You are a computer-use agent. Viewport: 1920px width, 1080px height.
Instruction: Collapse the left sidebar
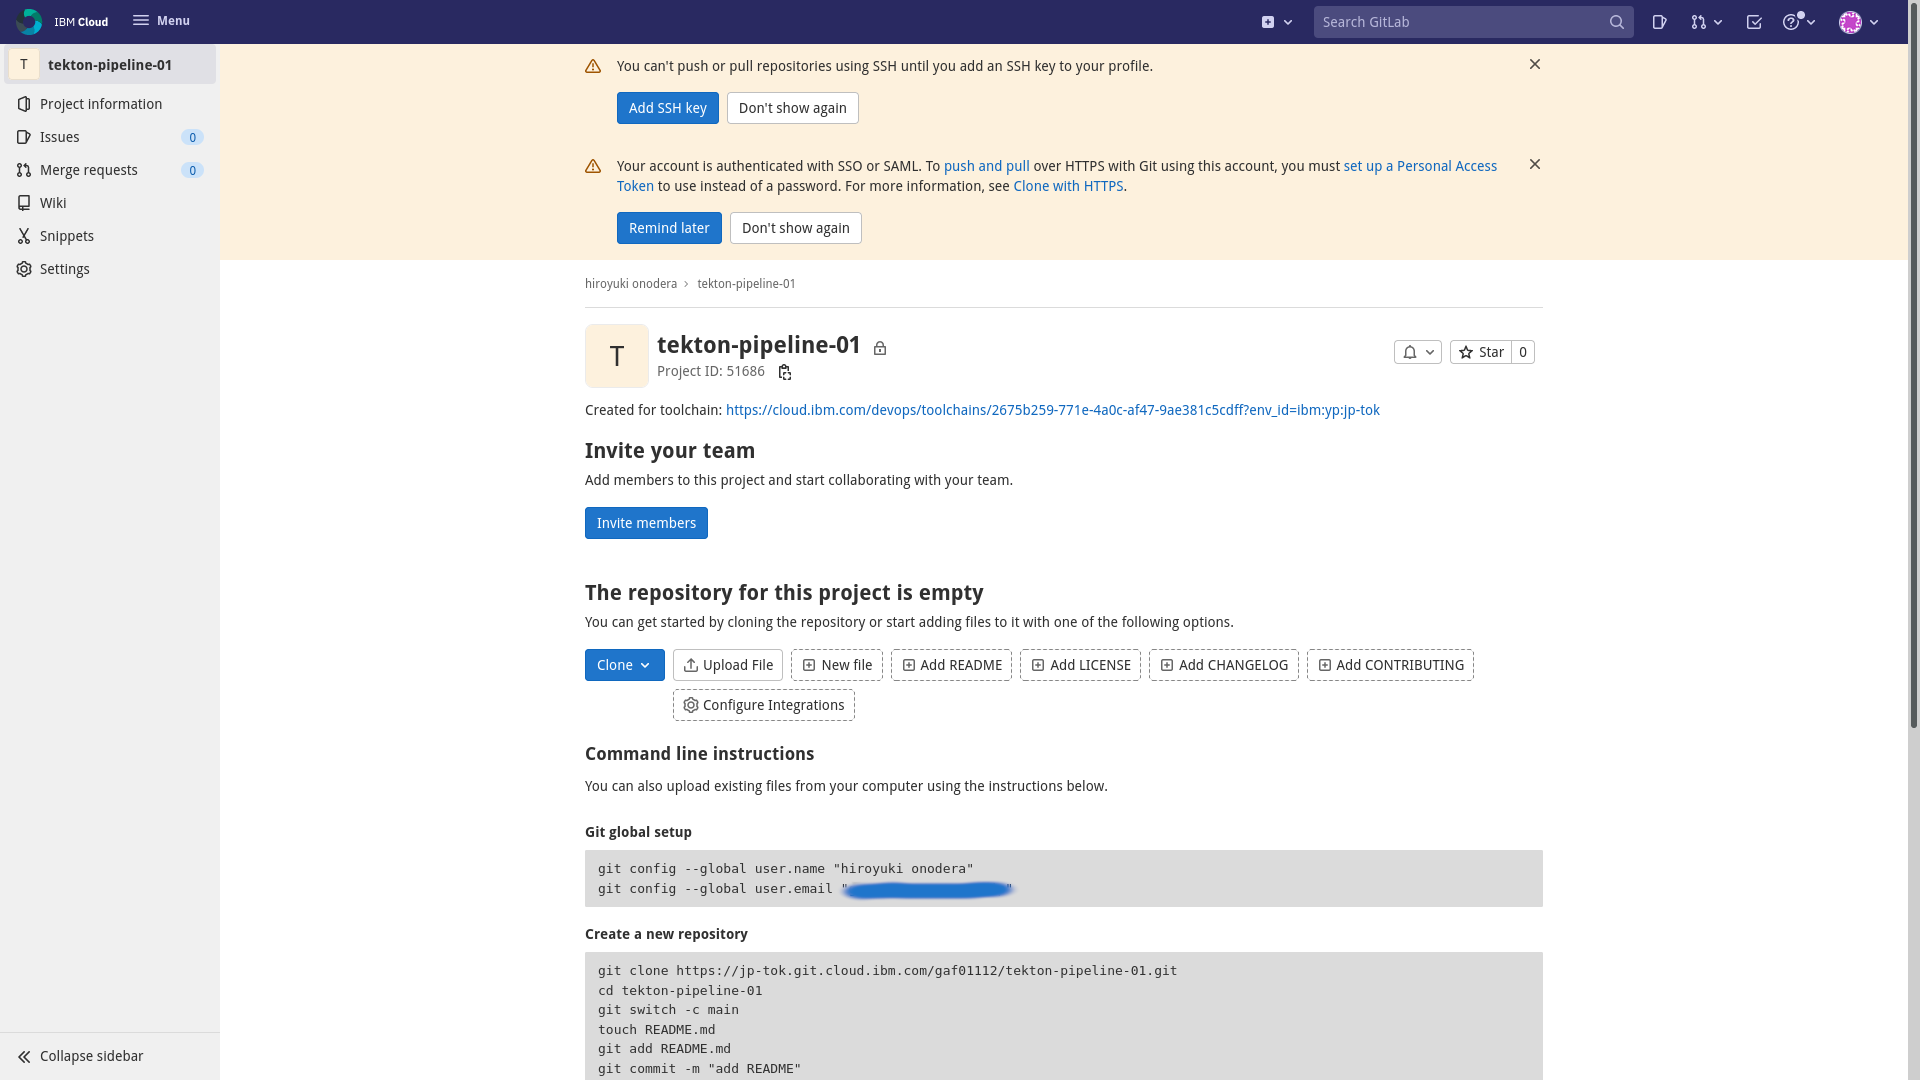[91, 1056]
